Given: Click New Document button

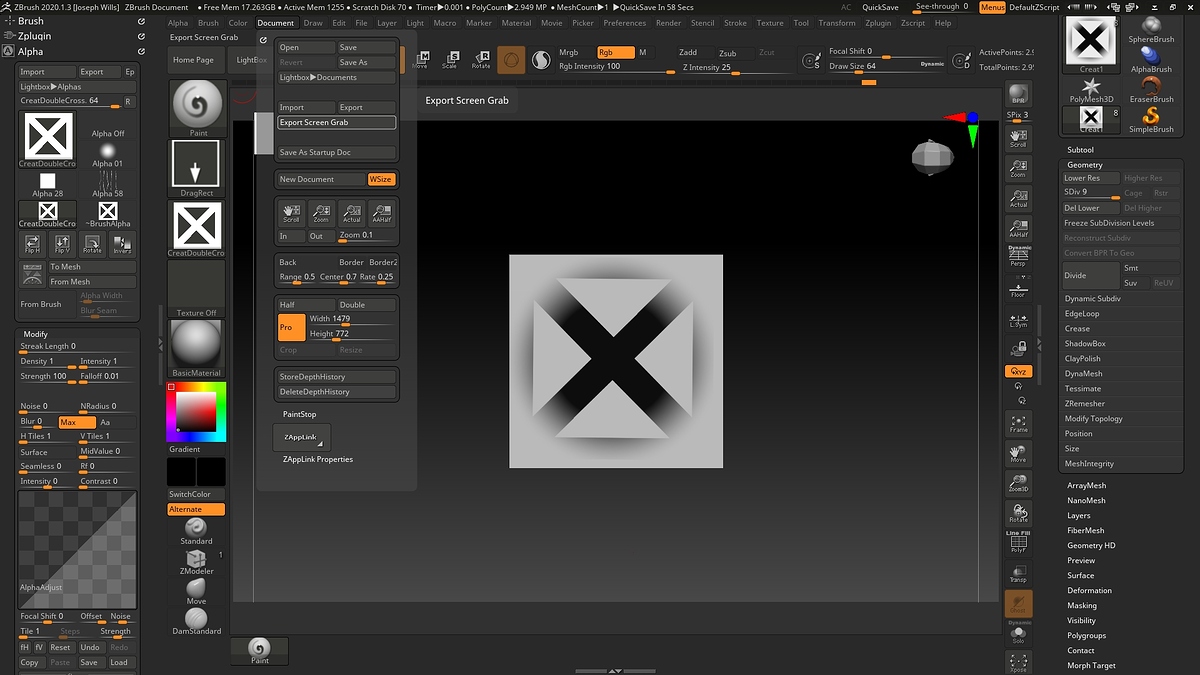Looking at the screenshot, I should pyautogui.click(x=321, y=179).
